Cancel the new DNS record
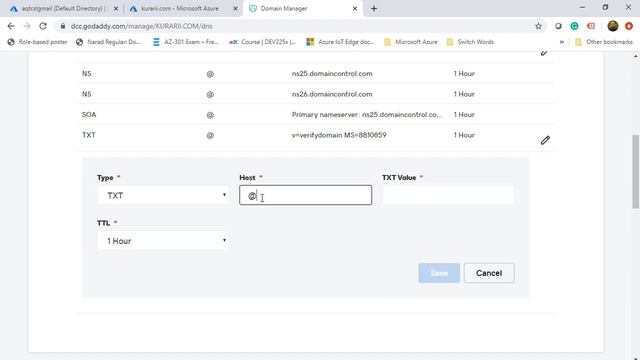Viewport: 640px width, 360px height. coord(489,273)
